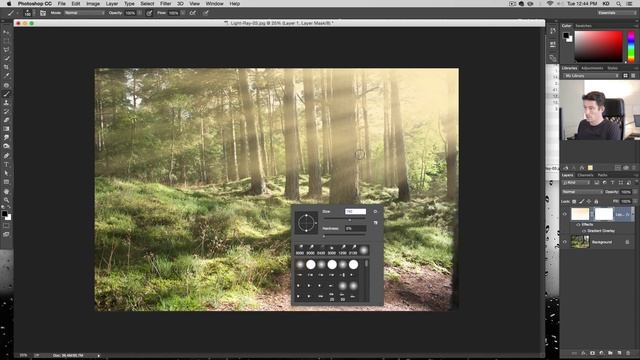Select the Dodge tool
The width and height of the screenshot is (640, 360).
tap(6, 147)
